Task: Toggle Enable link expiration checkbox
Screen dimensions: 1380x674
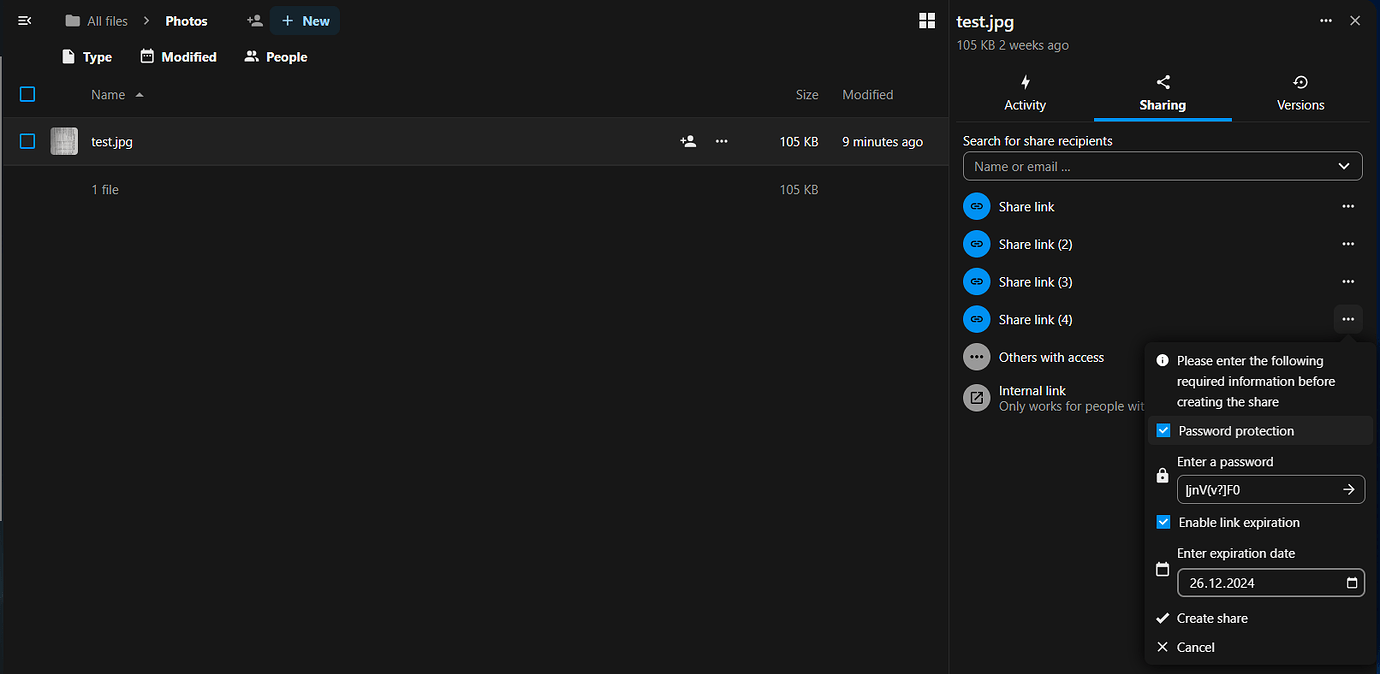Action: click(x=1163, y=522)
